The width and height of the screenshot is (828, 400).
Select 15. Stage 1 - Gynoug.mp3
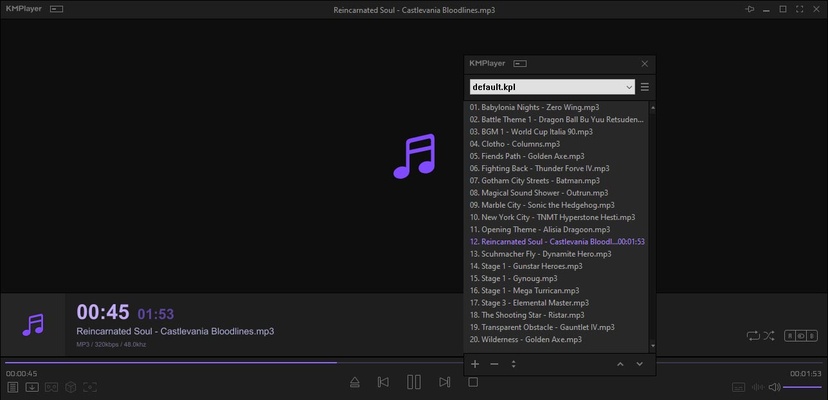pyautogui.click(x=557, y=278)
